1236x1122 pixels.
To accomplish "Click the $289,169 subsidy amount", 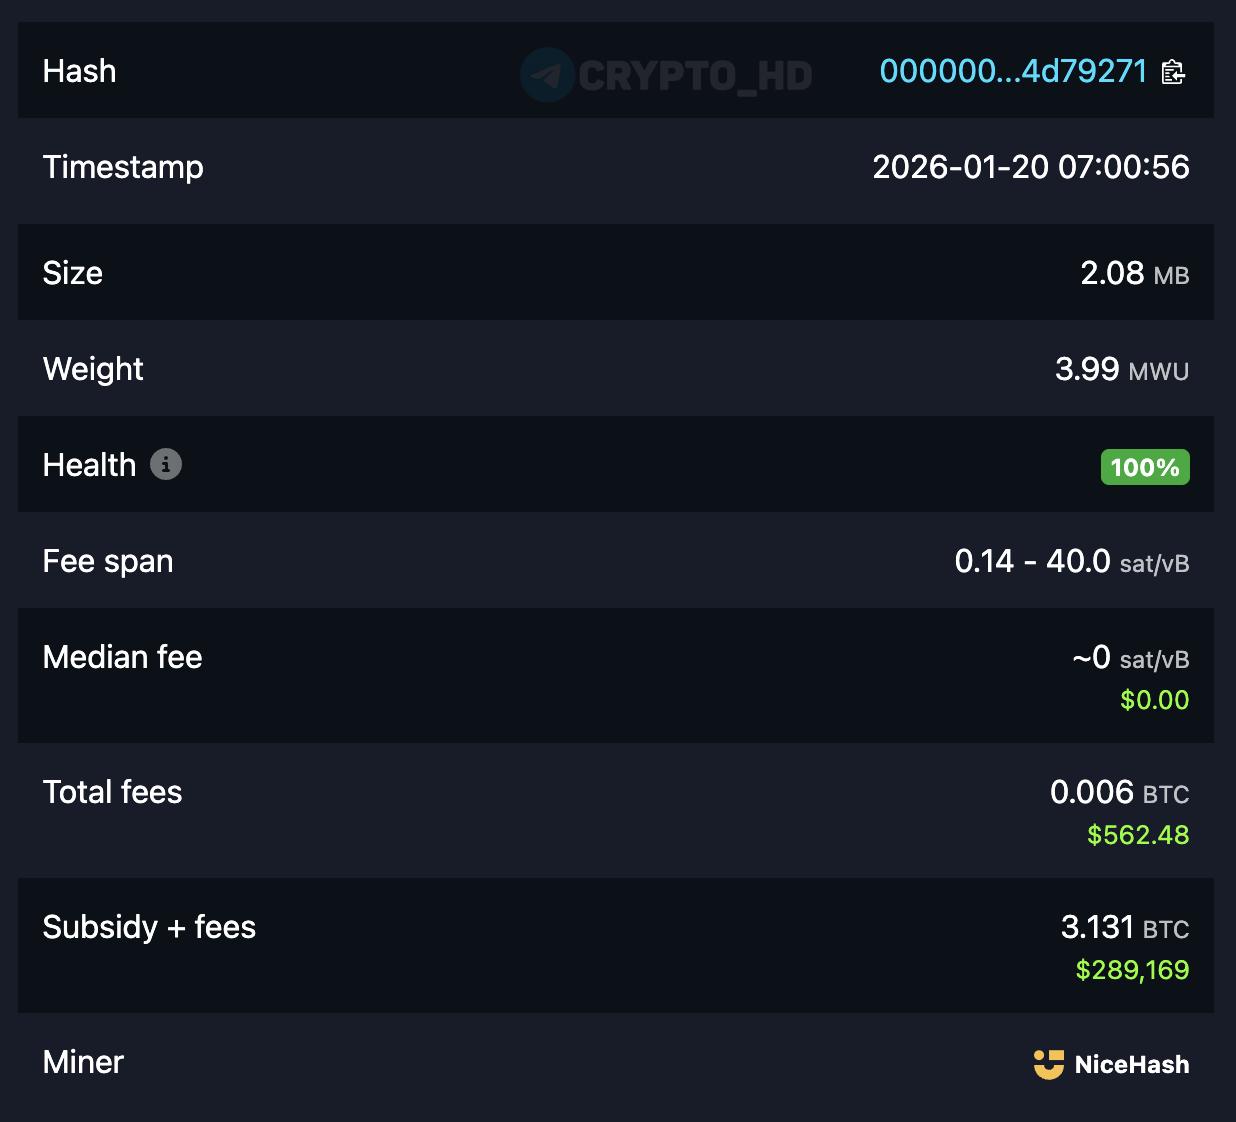I will point(1132,970).
